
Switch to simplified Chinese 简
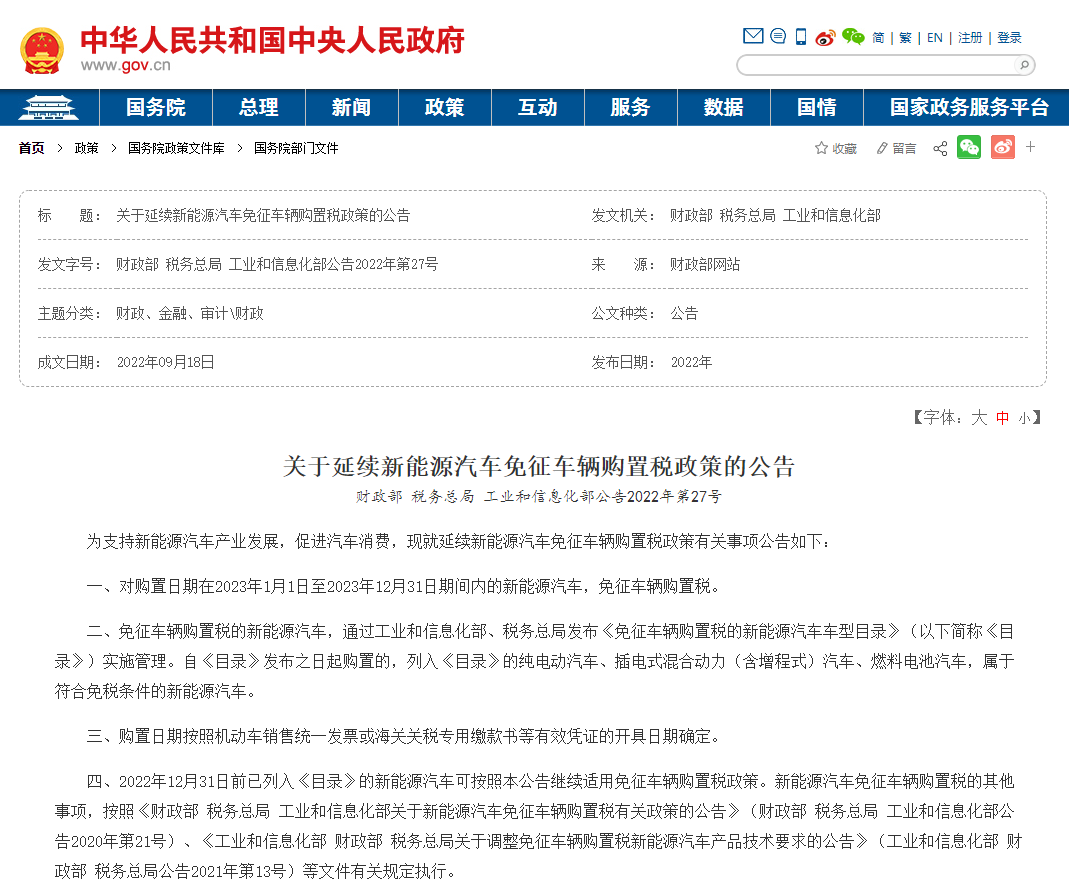878,38
